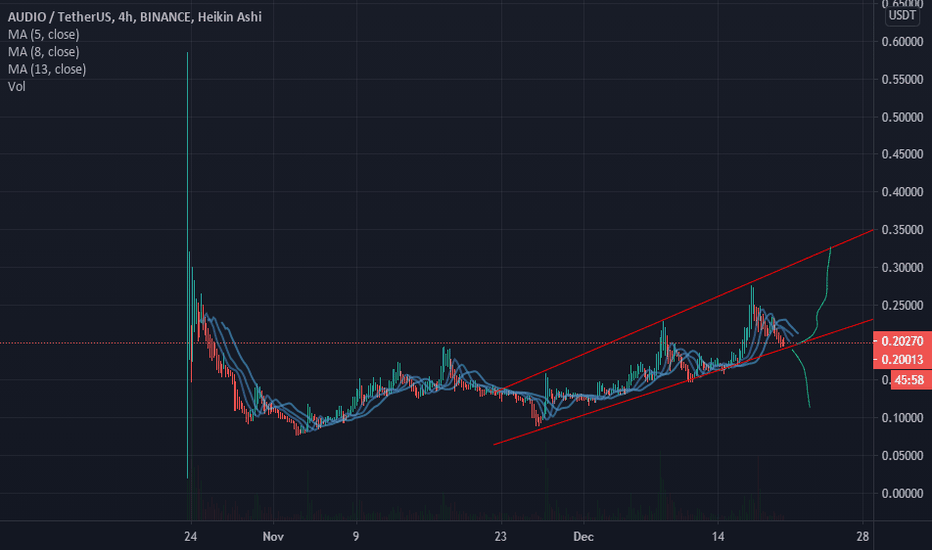
Task: Click the Nov label on time axis
Action: pyautogui.click(x=273, y=536)
